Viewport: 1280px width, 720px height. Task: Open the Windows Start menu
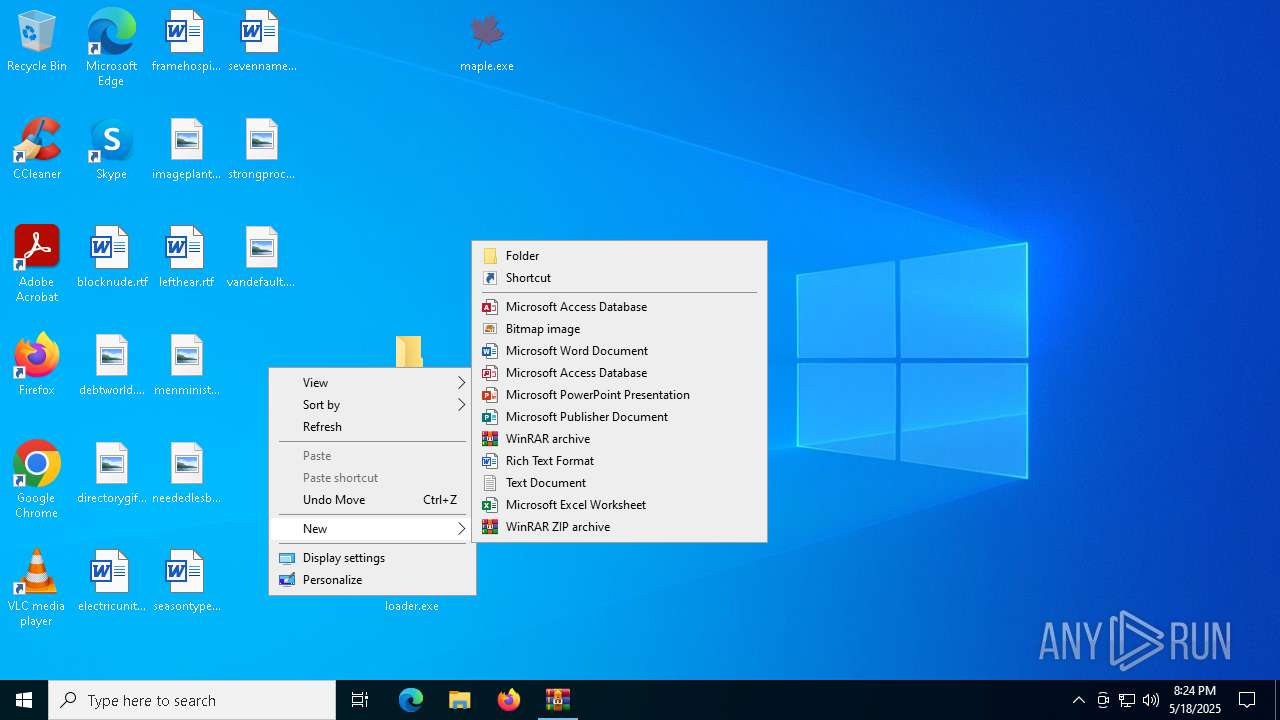click(x=24, y=700)
